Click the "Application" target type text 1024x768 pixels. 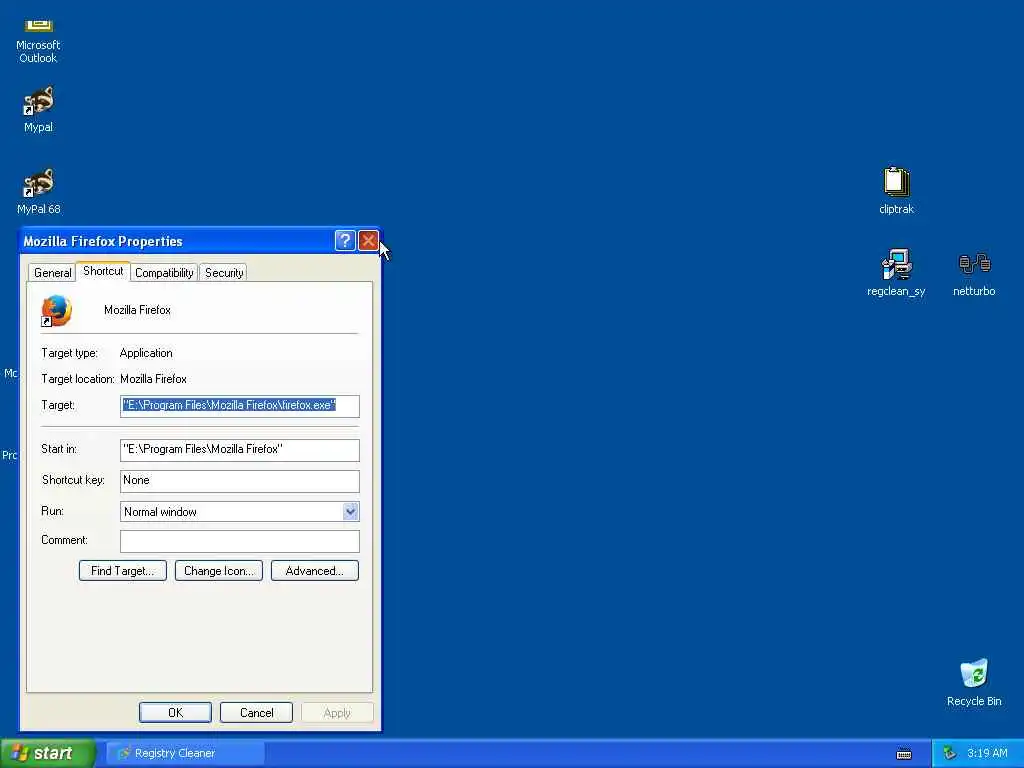pos(146,353)
